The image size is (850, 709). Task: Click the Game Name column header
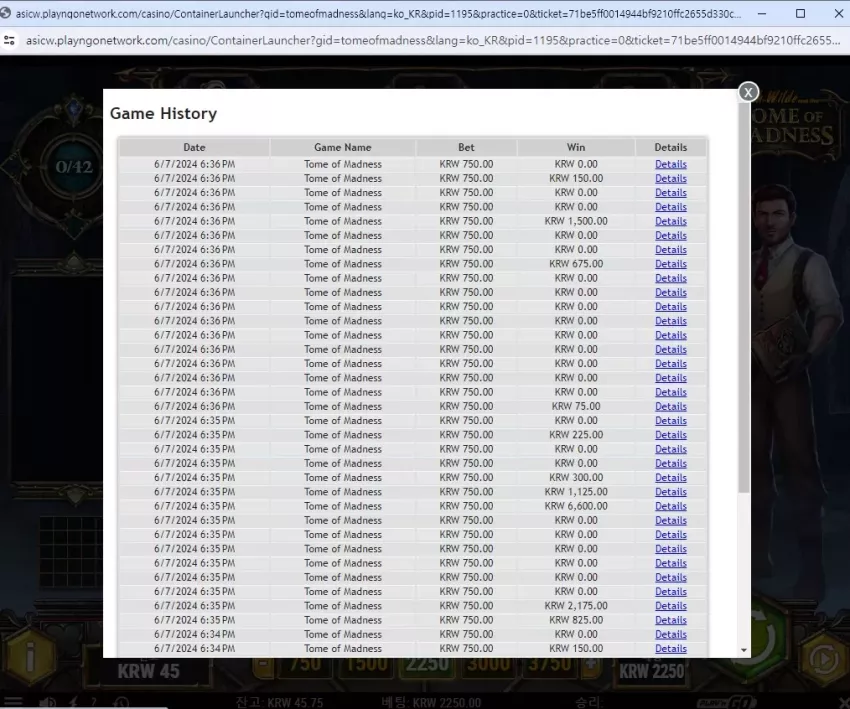point(343,147)
